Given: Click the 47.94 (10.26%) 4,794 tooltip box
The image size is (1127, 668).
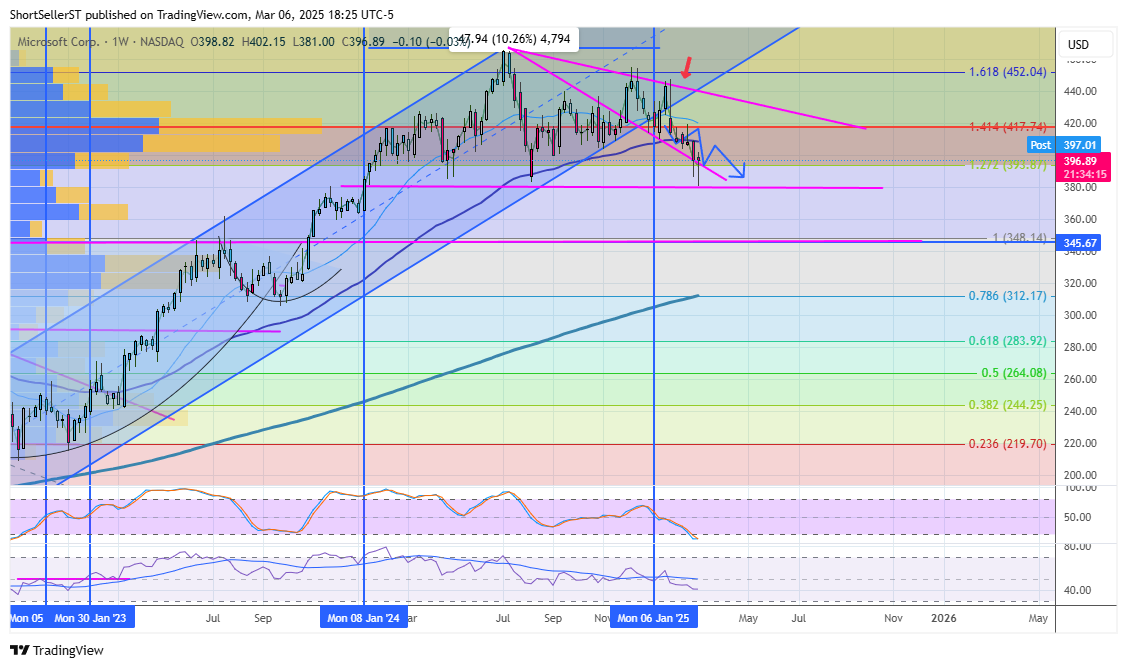Looking at the screenshot, I should click(x=516, y=38).
